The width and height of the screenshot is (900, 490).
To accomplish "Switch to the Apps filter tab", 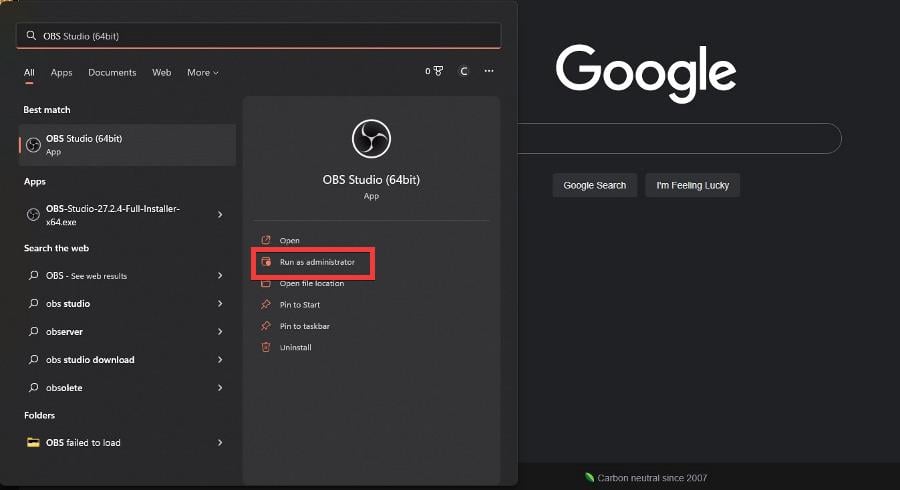I will 61,72.
